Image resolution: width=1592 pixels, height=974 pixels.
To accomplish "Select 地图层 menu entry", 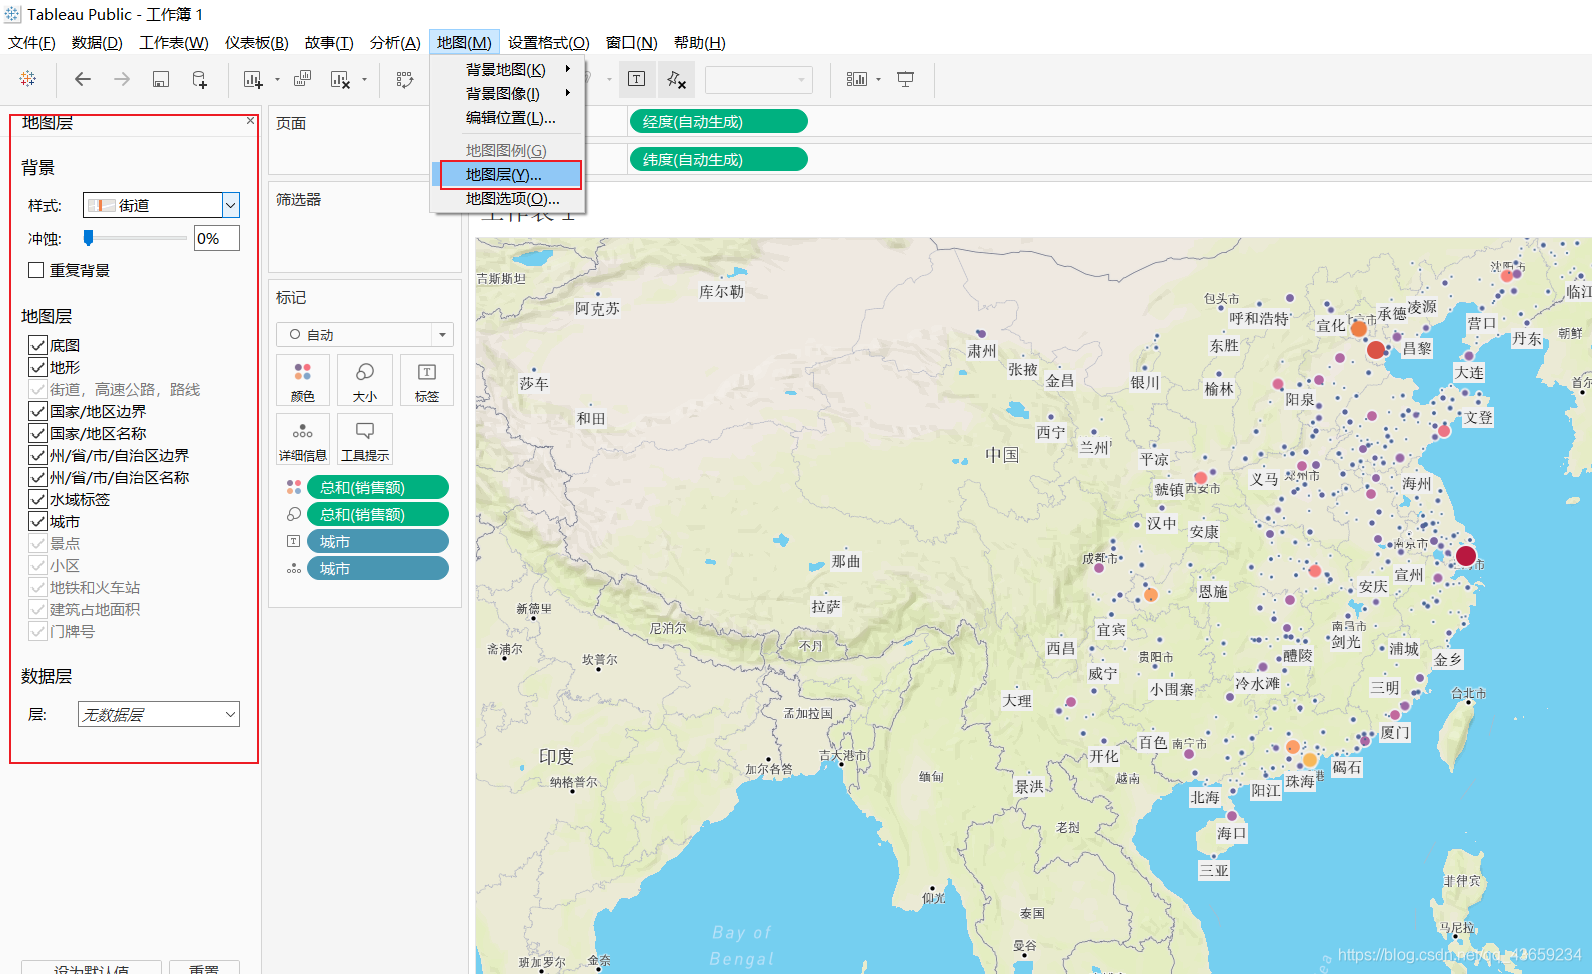I will pyautogui.click(x=507, y=174).
